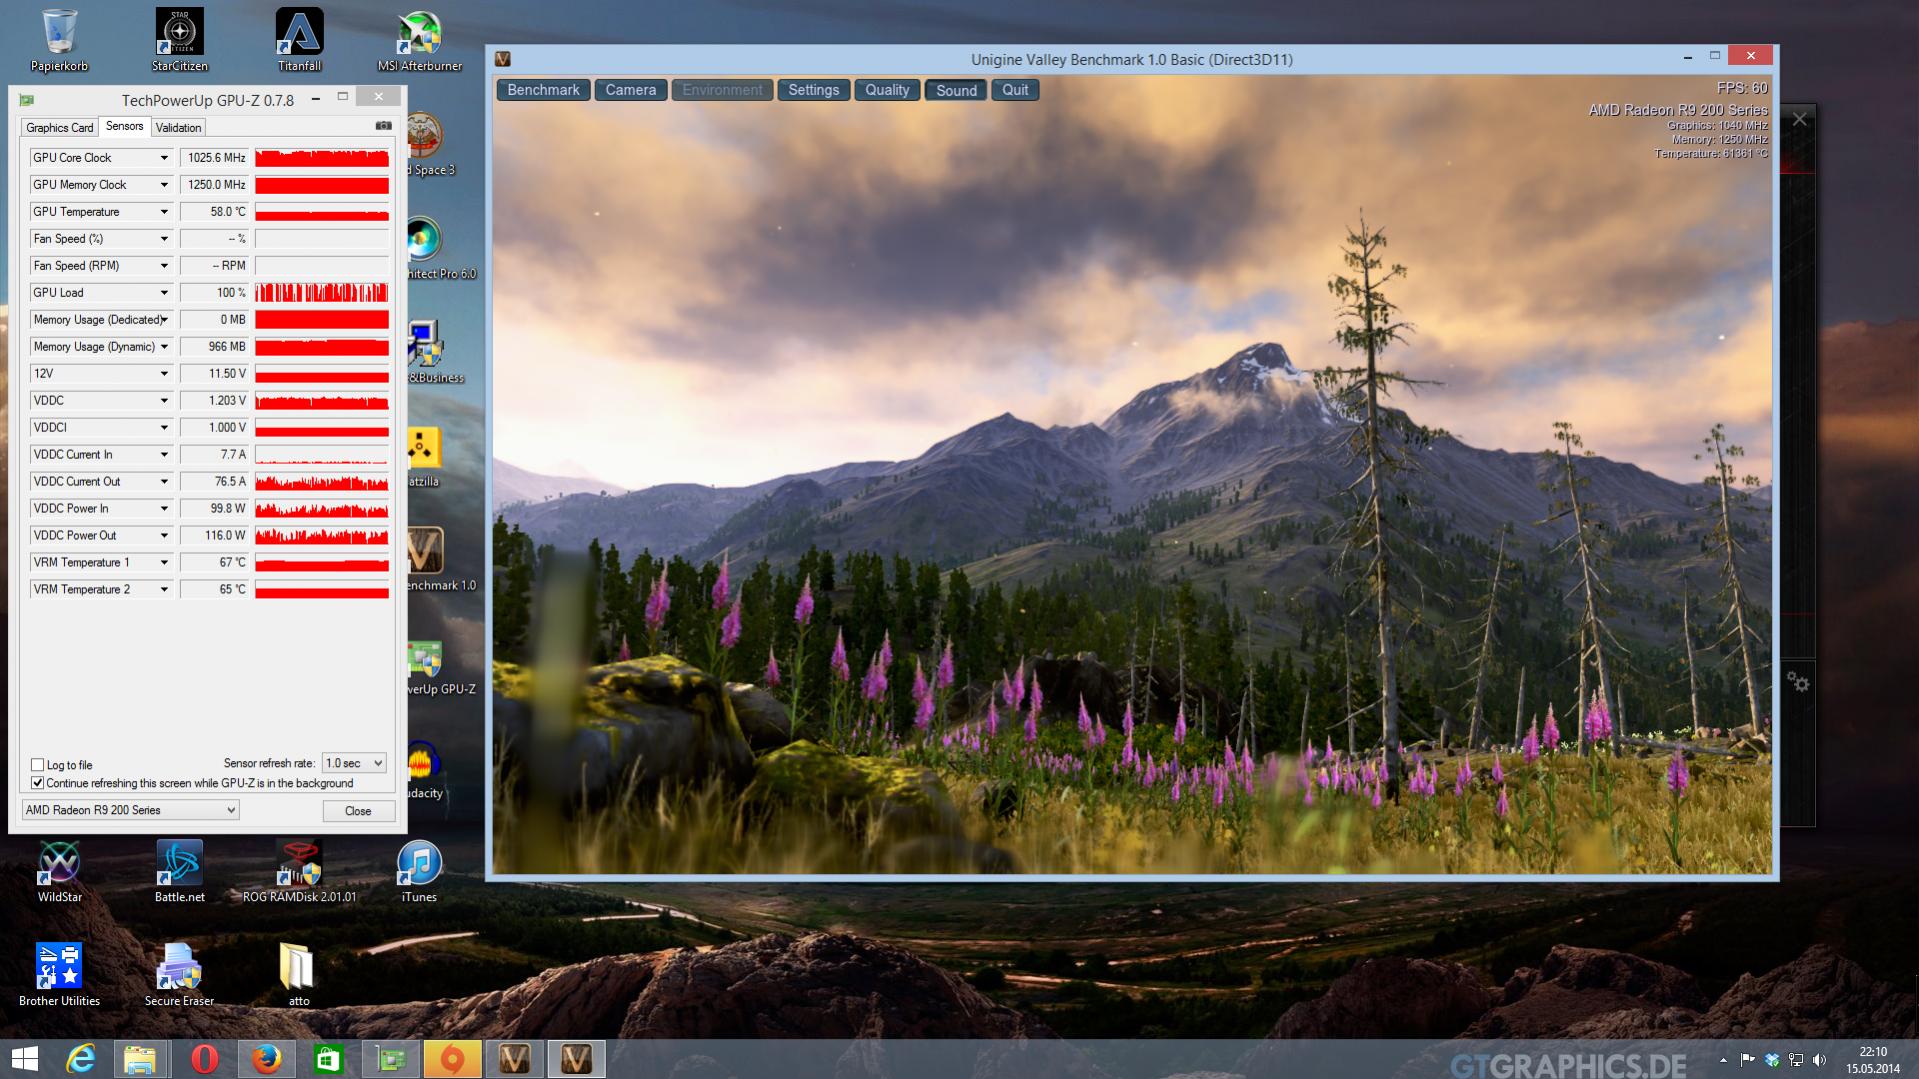Start the Benchmark in Valley
The image size is (1919, 1079).
543,90
